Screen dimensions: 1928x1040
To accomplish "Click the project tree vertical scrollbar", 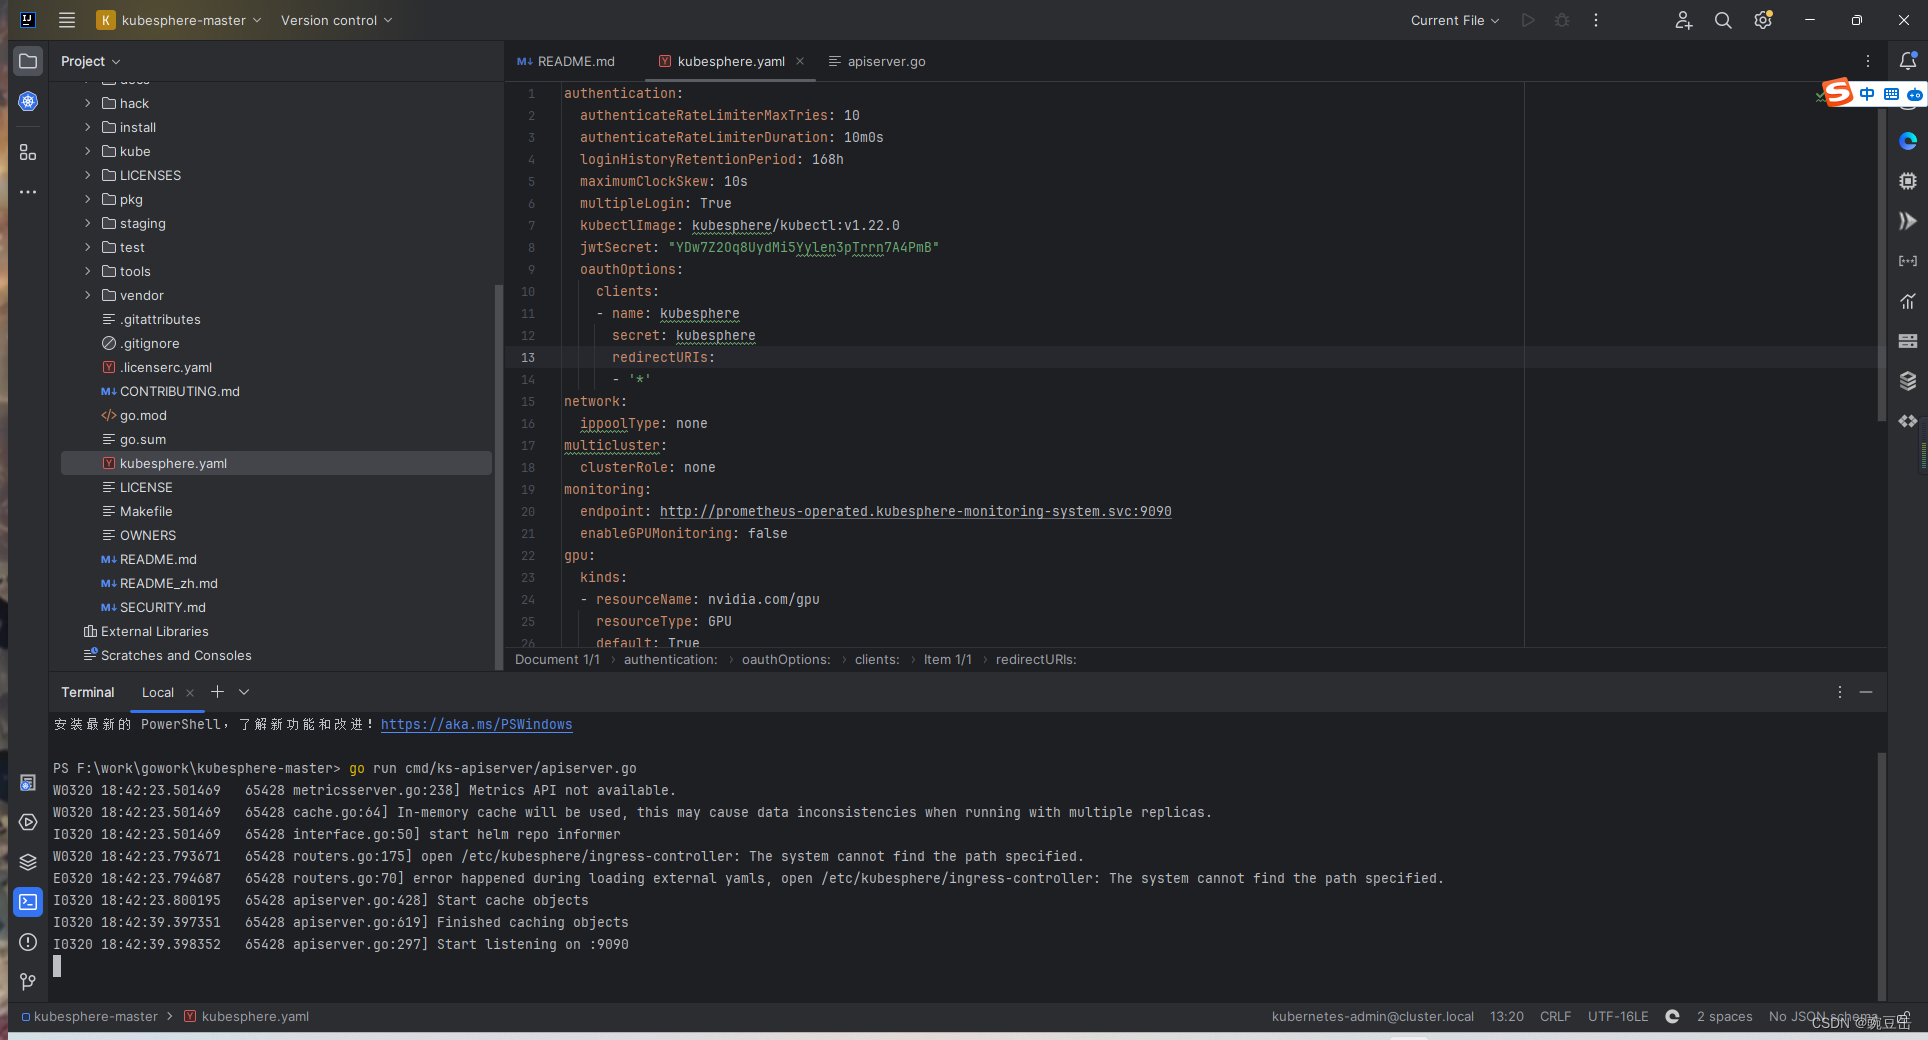I will click(x=498, y=475).
